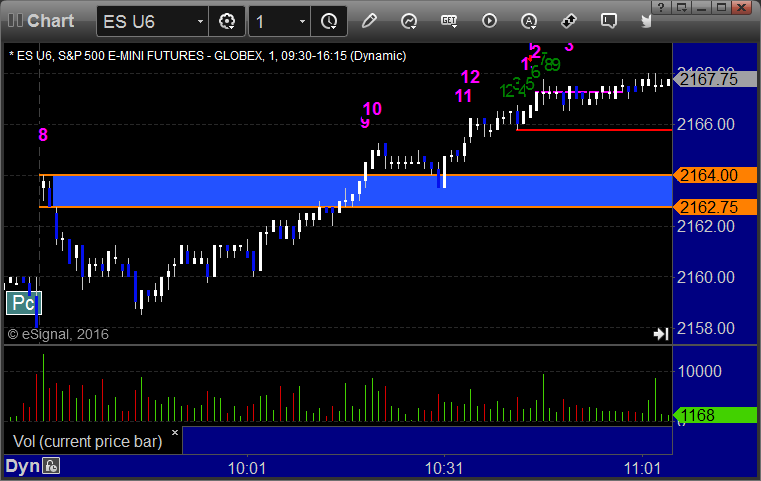Open the circled A dropdown icon
Screen dimensions: 761x481
tap(529, 21)
